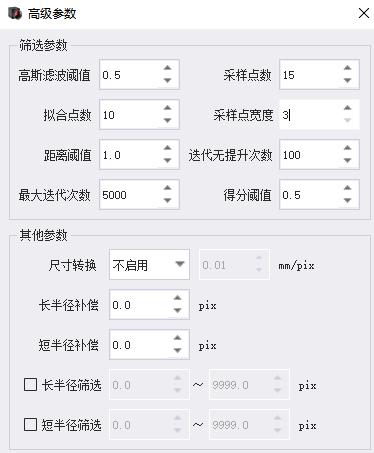Screen dimensions: 374x453
Task: Click the 采样点数 field showing 15
Action: point(309,75)
